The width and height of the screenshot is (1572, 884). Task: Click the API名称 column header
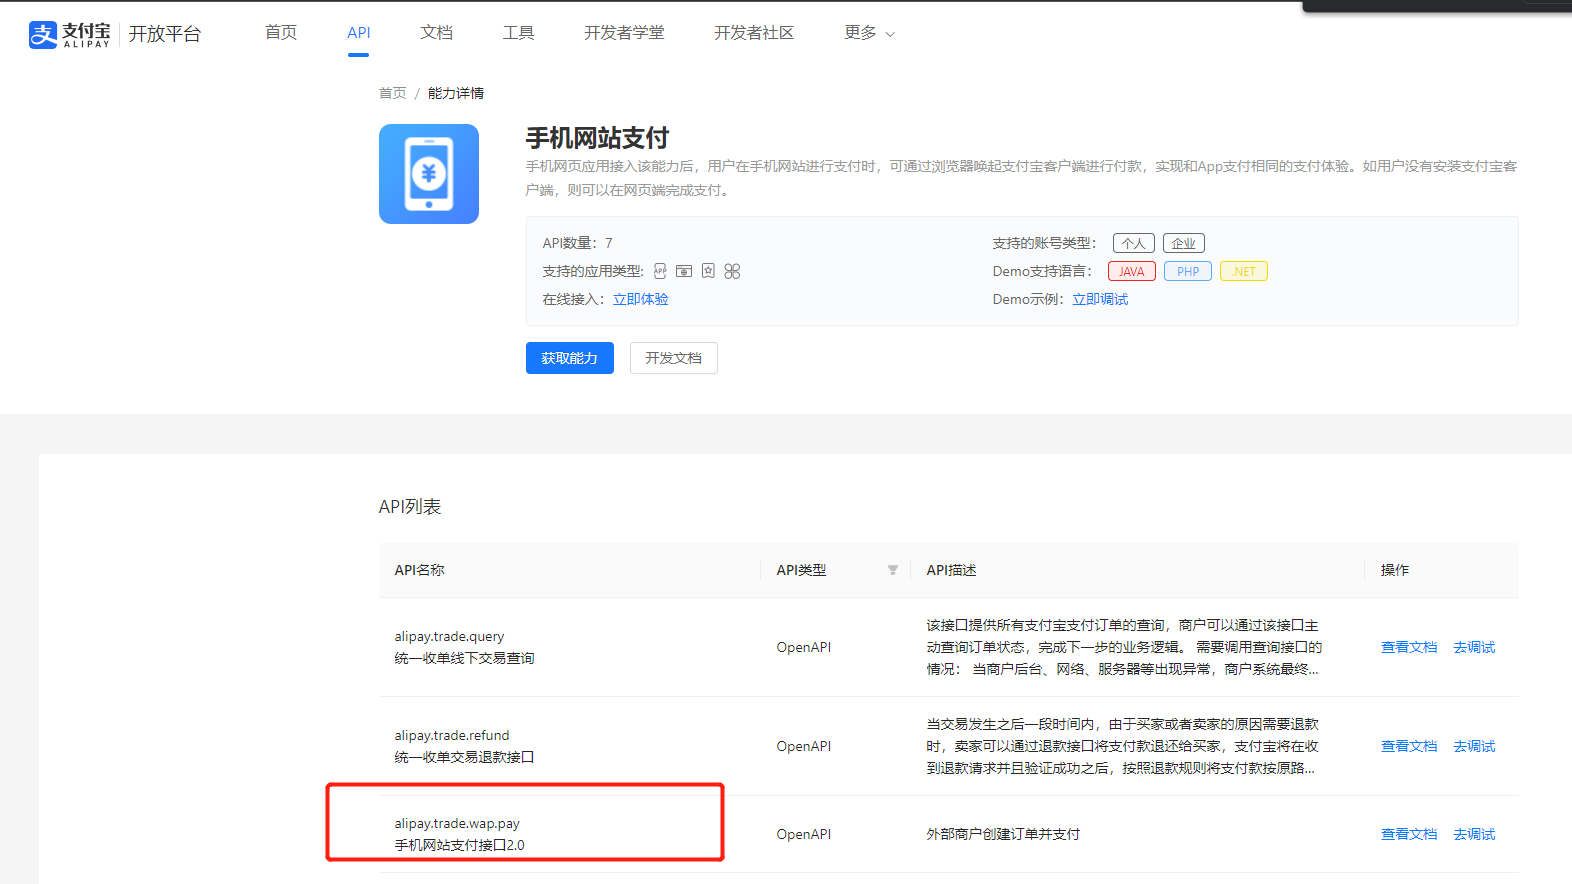click(x=420, y=570)
